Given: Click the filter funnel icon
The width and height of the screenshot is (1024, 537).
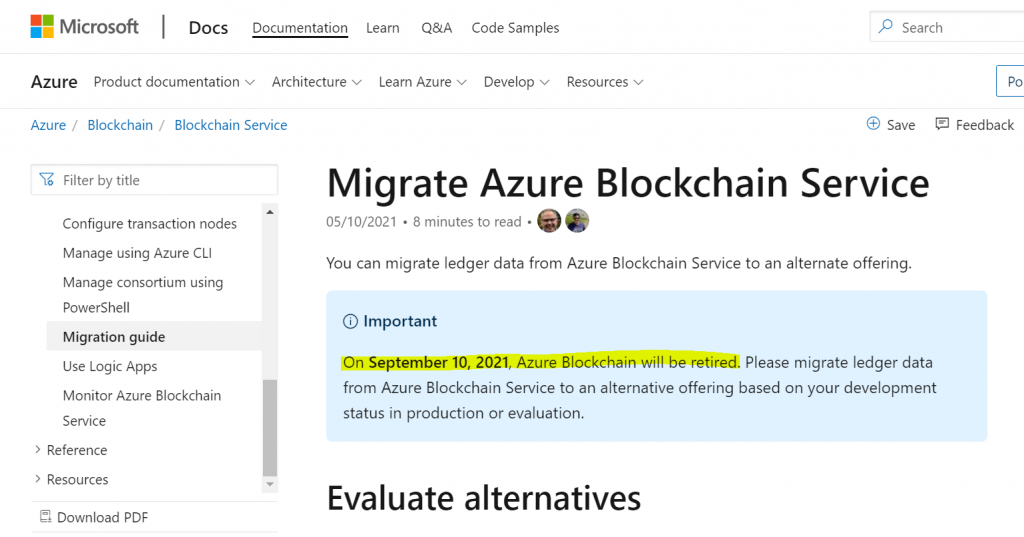Looking at the screenshot, I should [x=47, y=180].
